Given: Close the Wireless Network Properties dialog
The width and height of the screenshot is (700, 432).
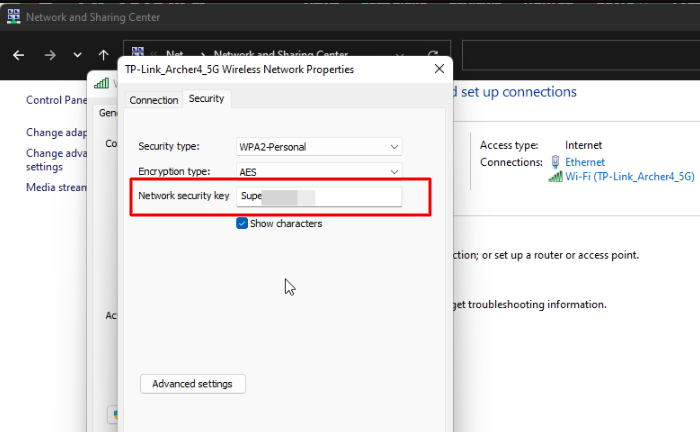Looking at the screenshot, I should pyautogui.click(x=439, y=69).
